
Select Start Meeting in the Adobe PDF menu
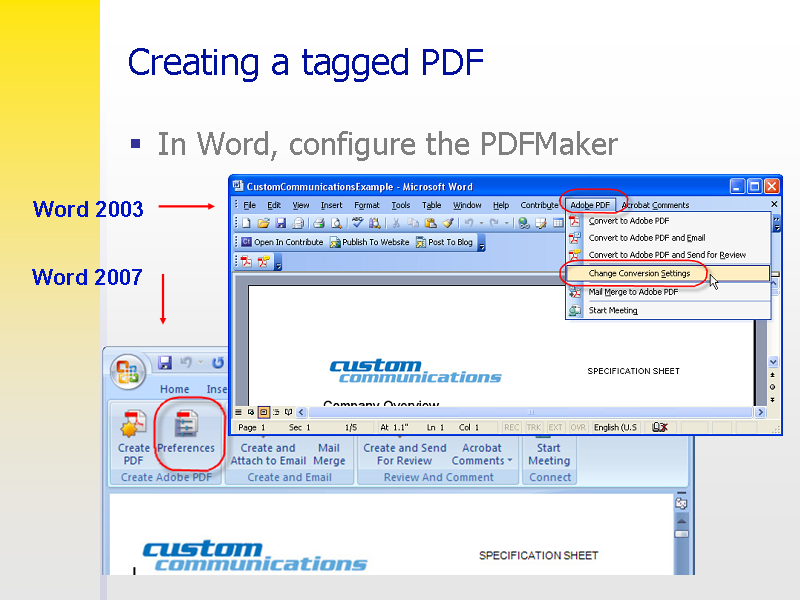point(668,310)
